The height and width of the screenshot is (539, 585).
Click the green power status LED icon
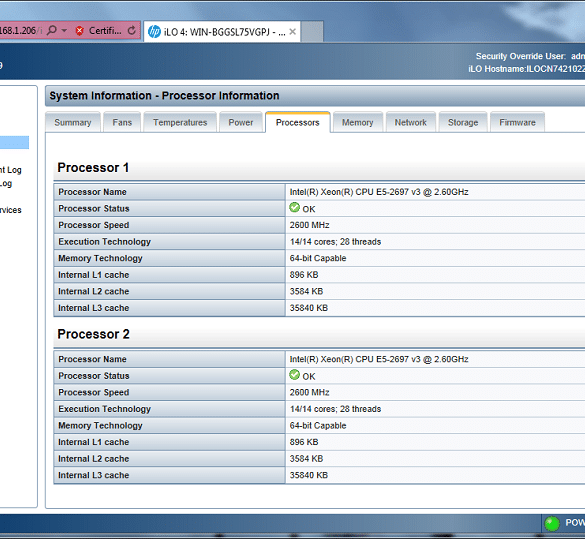click(x=552, y=523)
